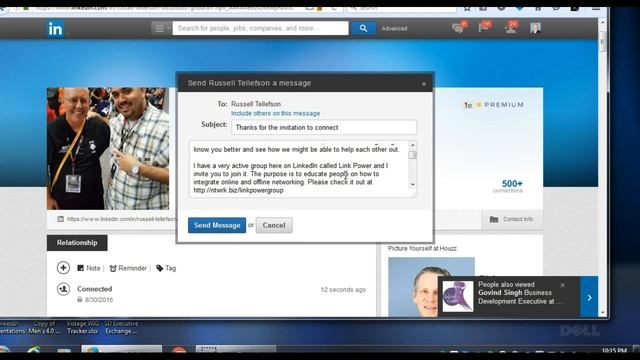This screenshot has height=360, width=640.
Task: Click Govind Singh Business Development text
Action: tap(520, 297)
